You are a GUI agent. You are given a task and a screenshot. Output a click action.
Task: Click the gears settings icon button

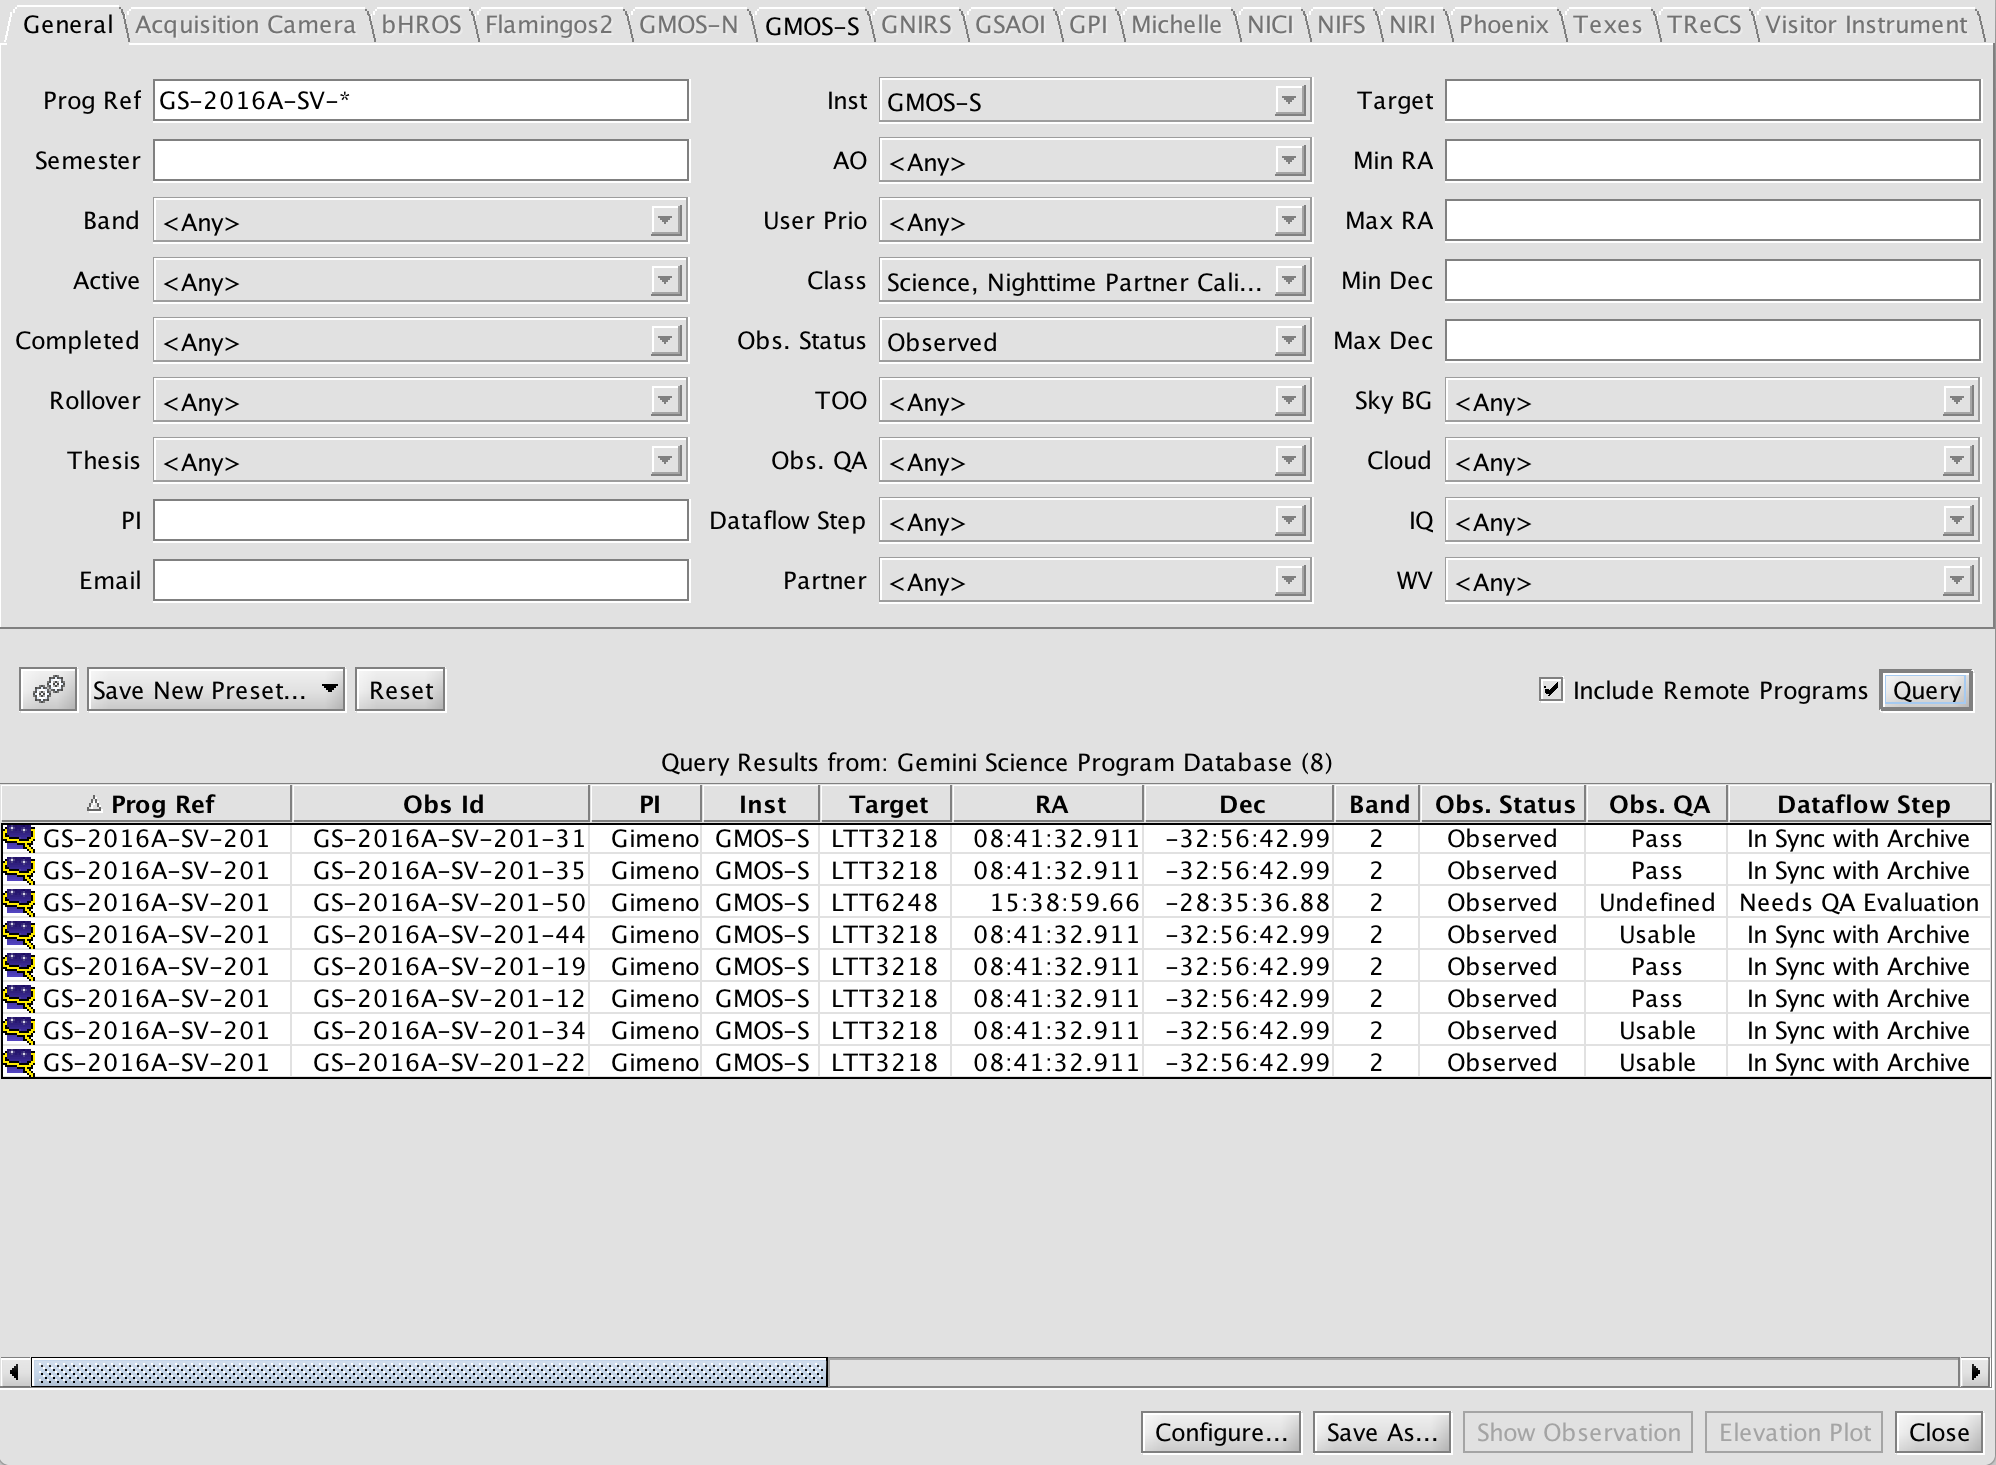click(x=48, y=690)
